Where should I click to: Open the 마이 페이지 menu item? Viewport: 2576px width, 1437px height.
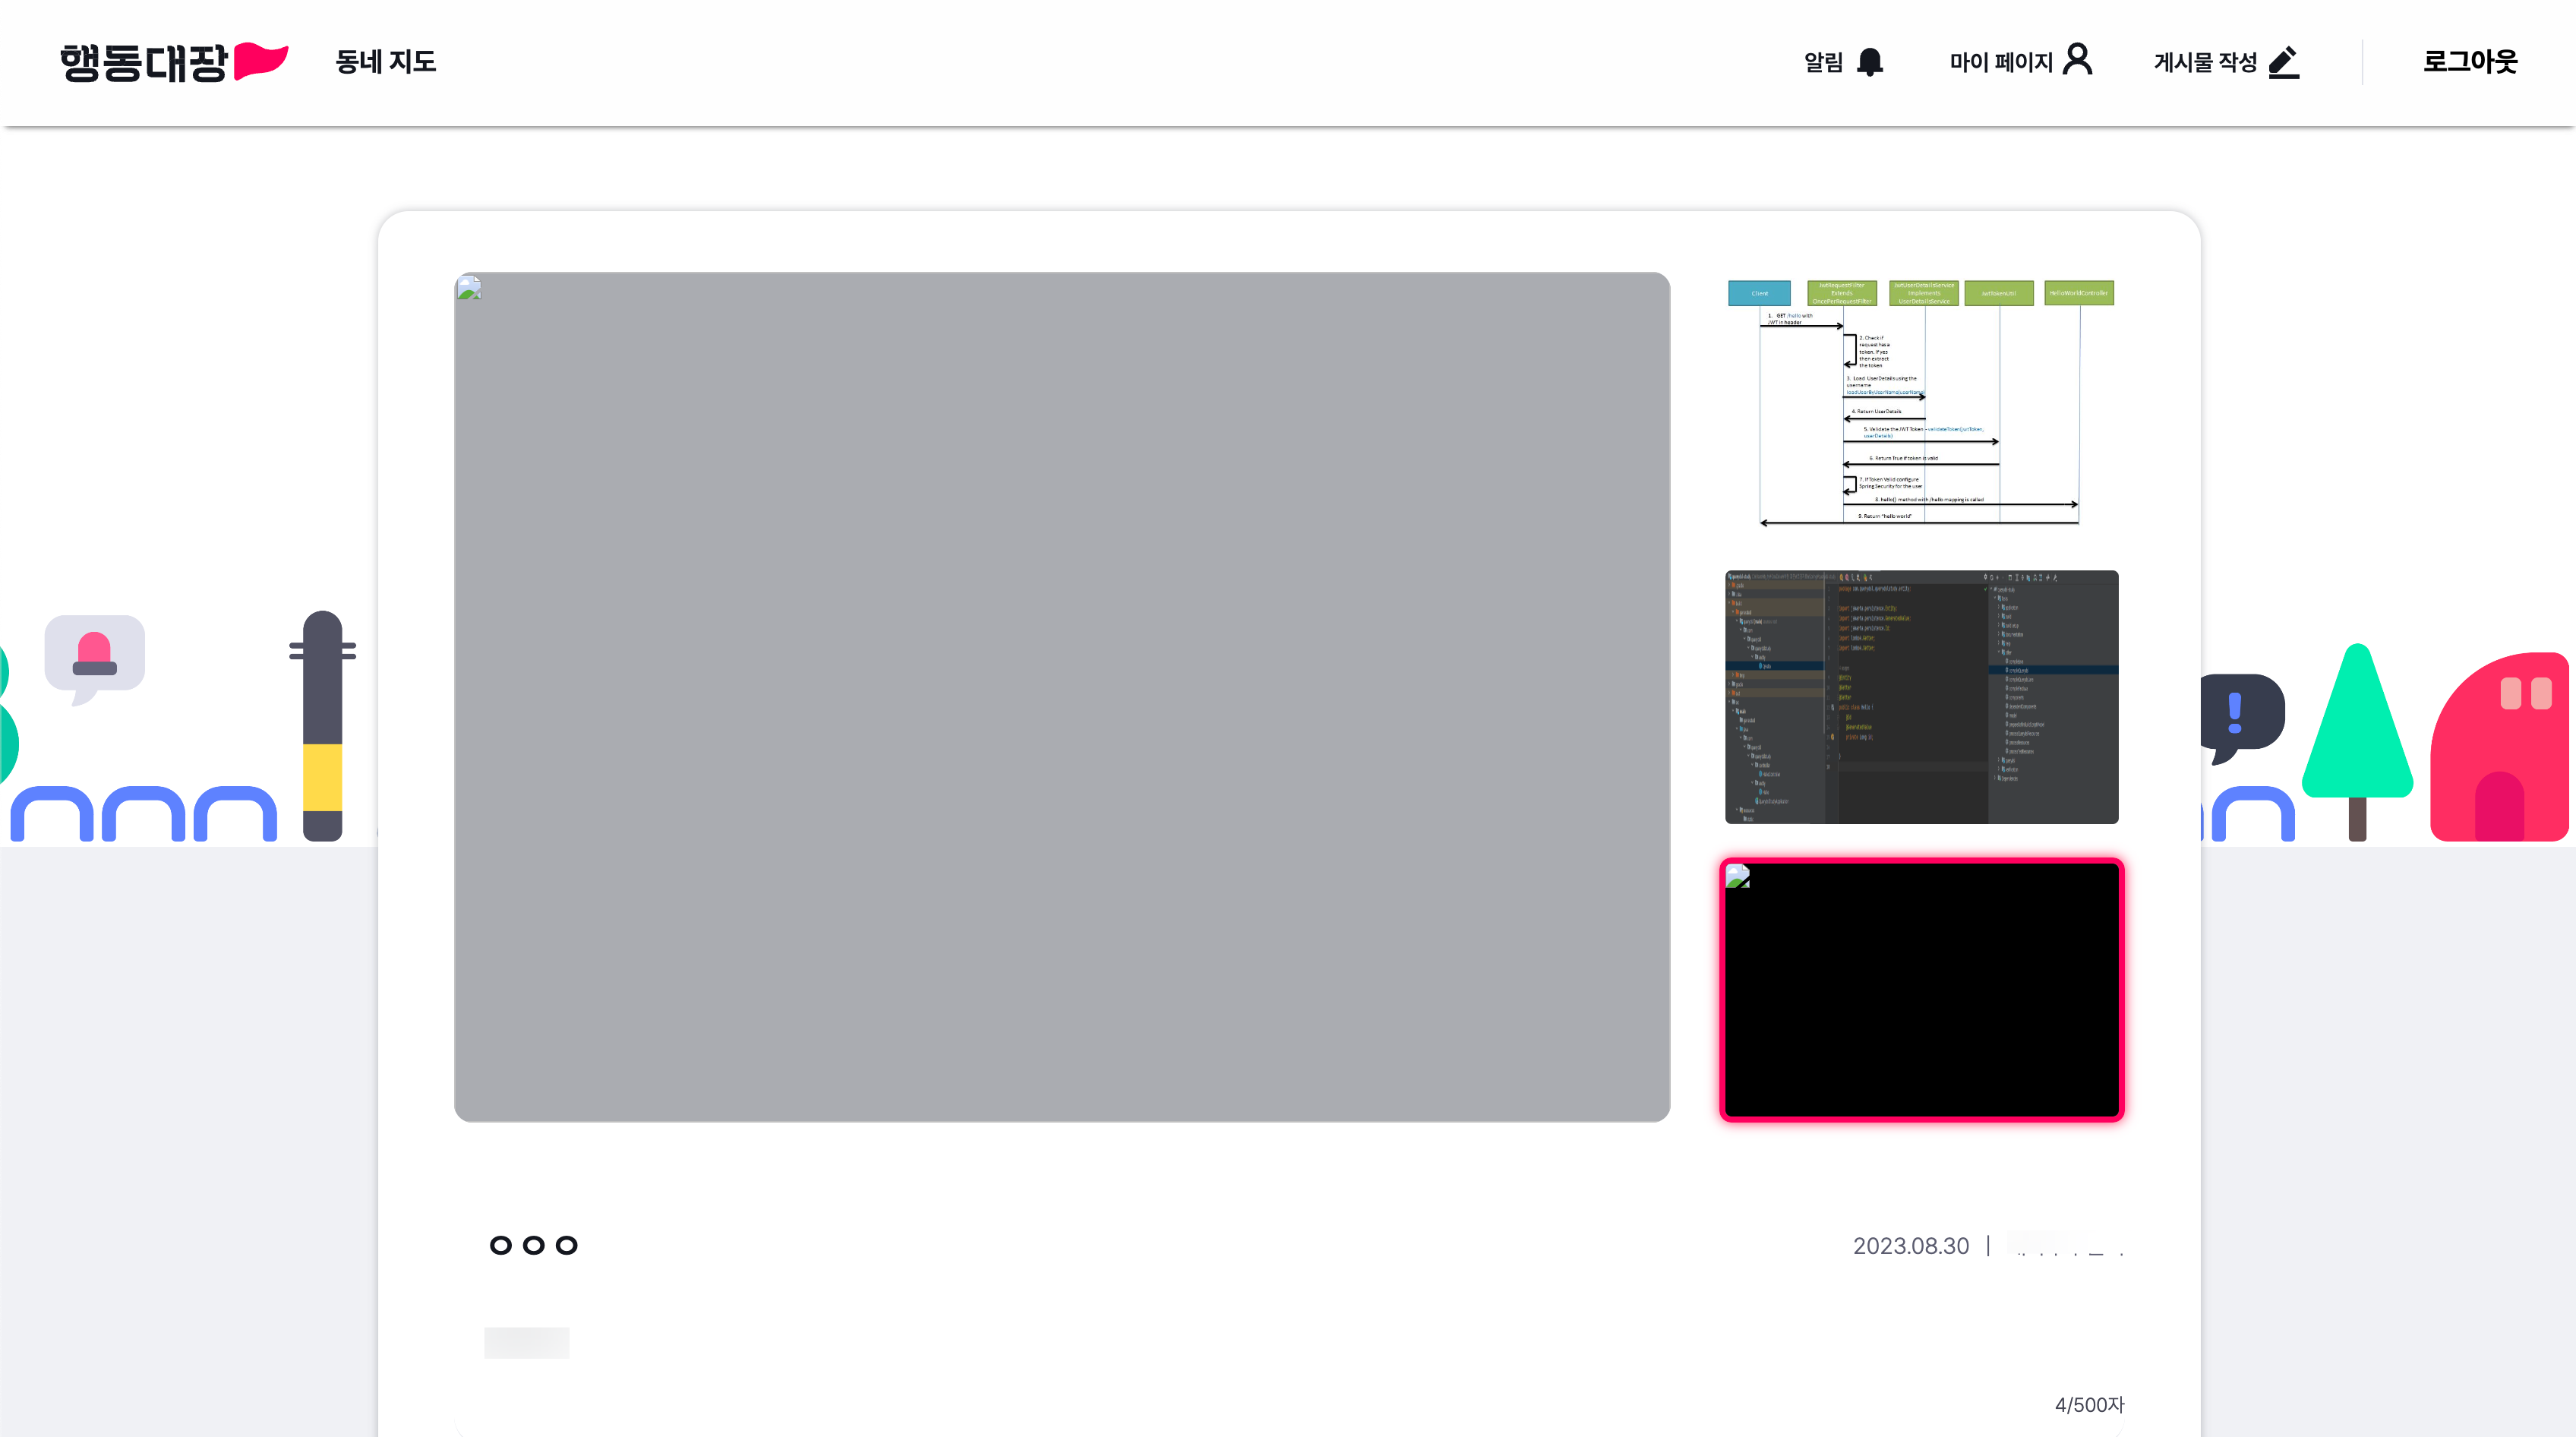click(x=2000, y=62)
